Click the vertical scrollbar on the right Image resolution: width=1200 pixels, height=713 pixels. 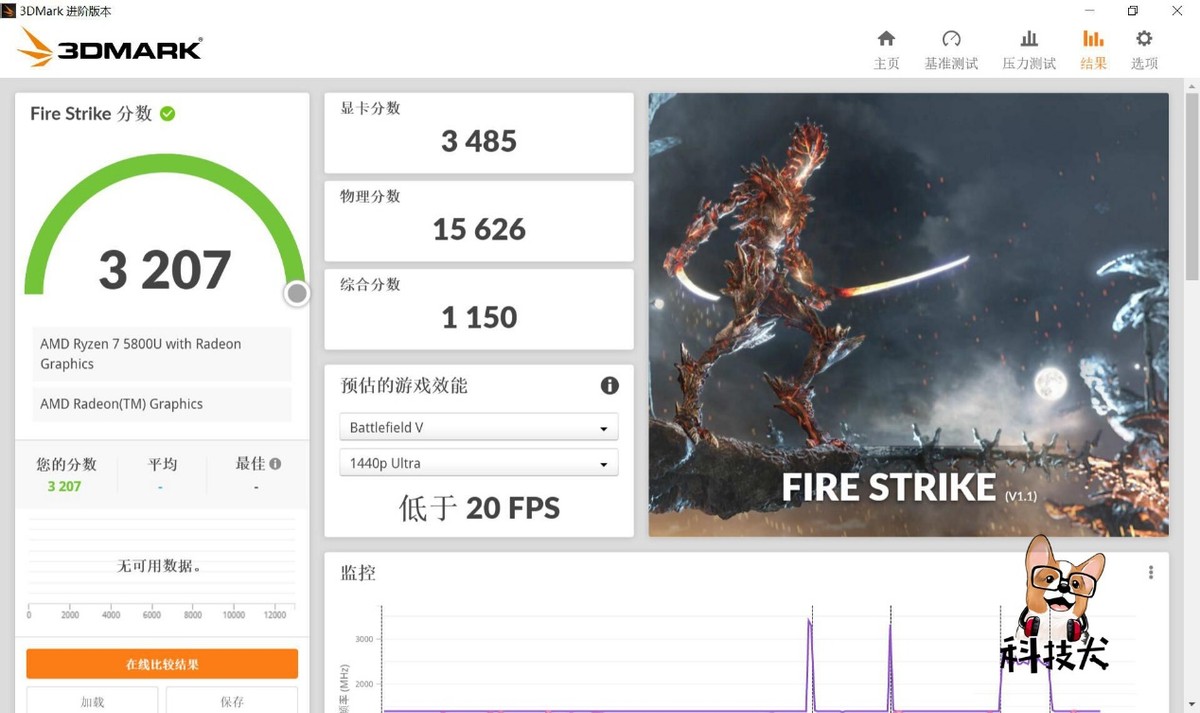(1191, 185)
